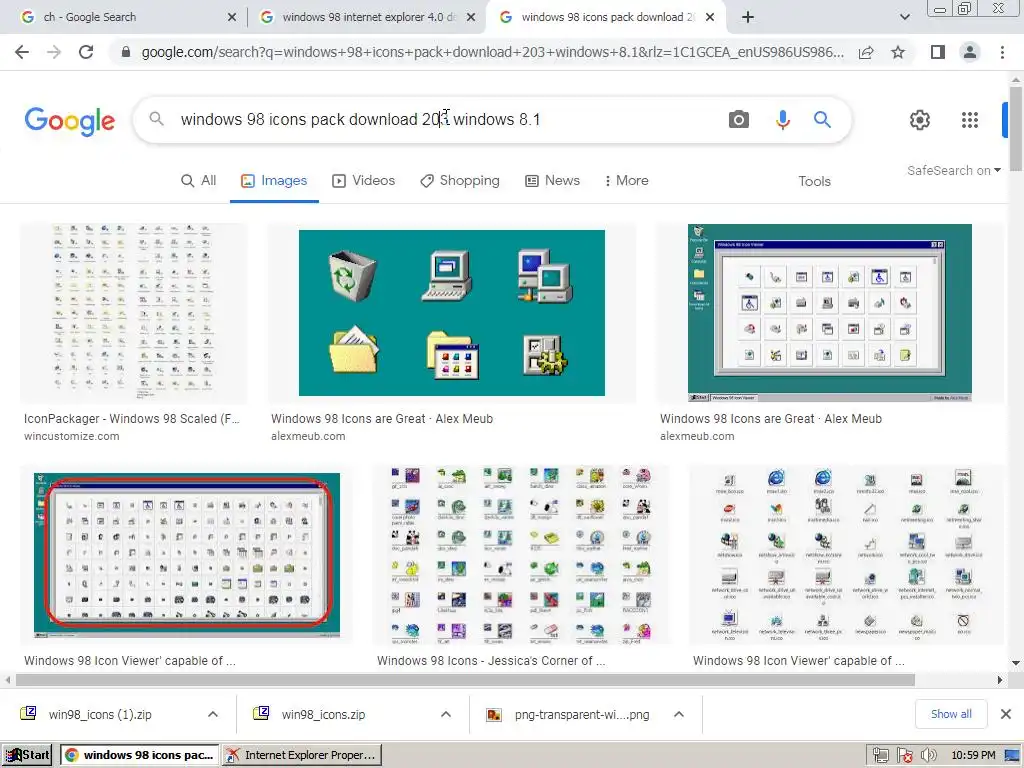Open the Shopping results tab
The image size is (1024, 768).
[460, 181]
